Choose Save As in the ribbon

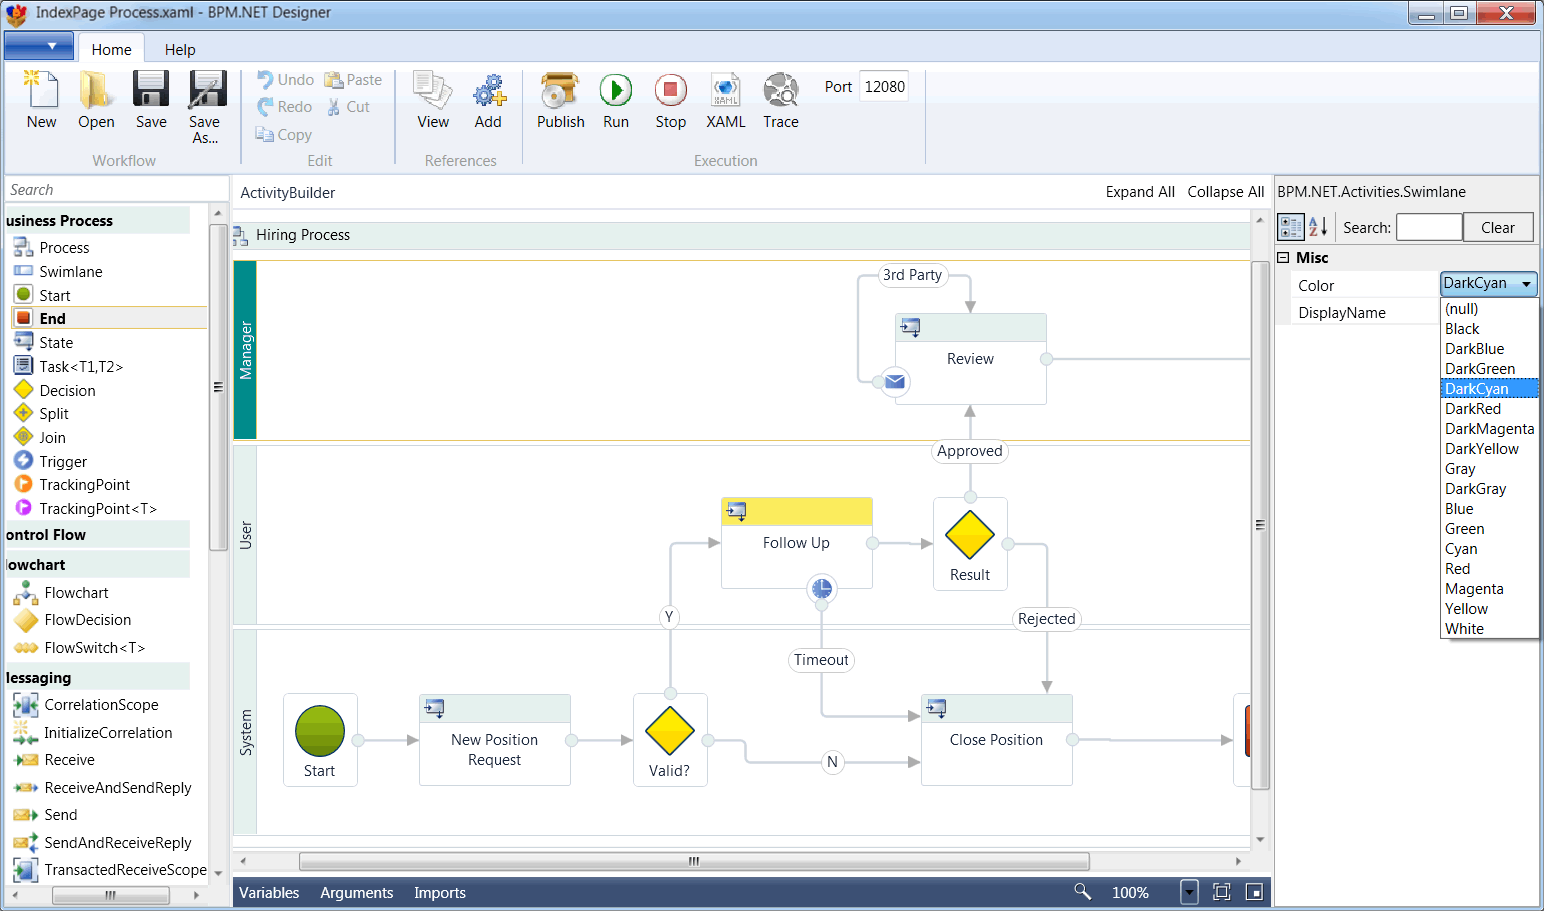click(206, 108)
